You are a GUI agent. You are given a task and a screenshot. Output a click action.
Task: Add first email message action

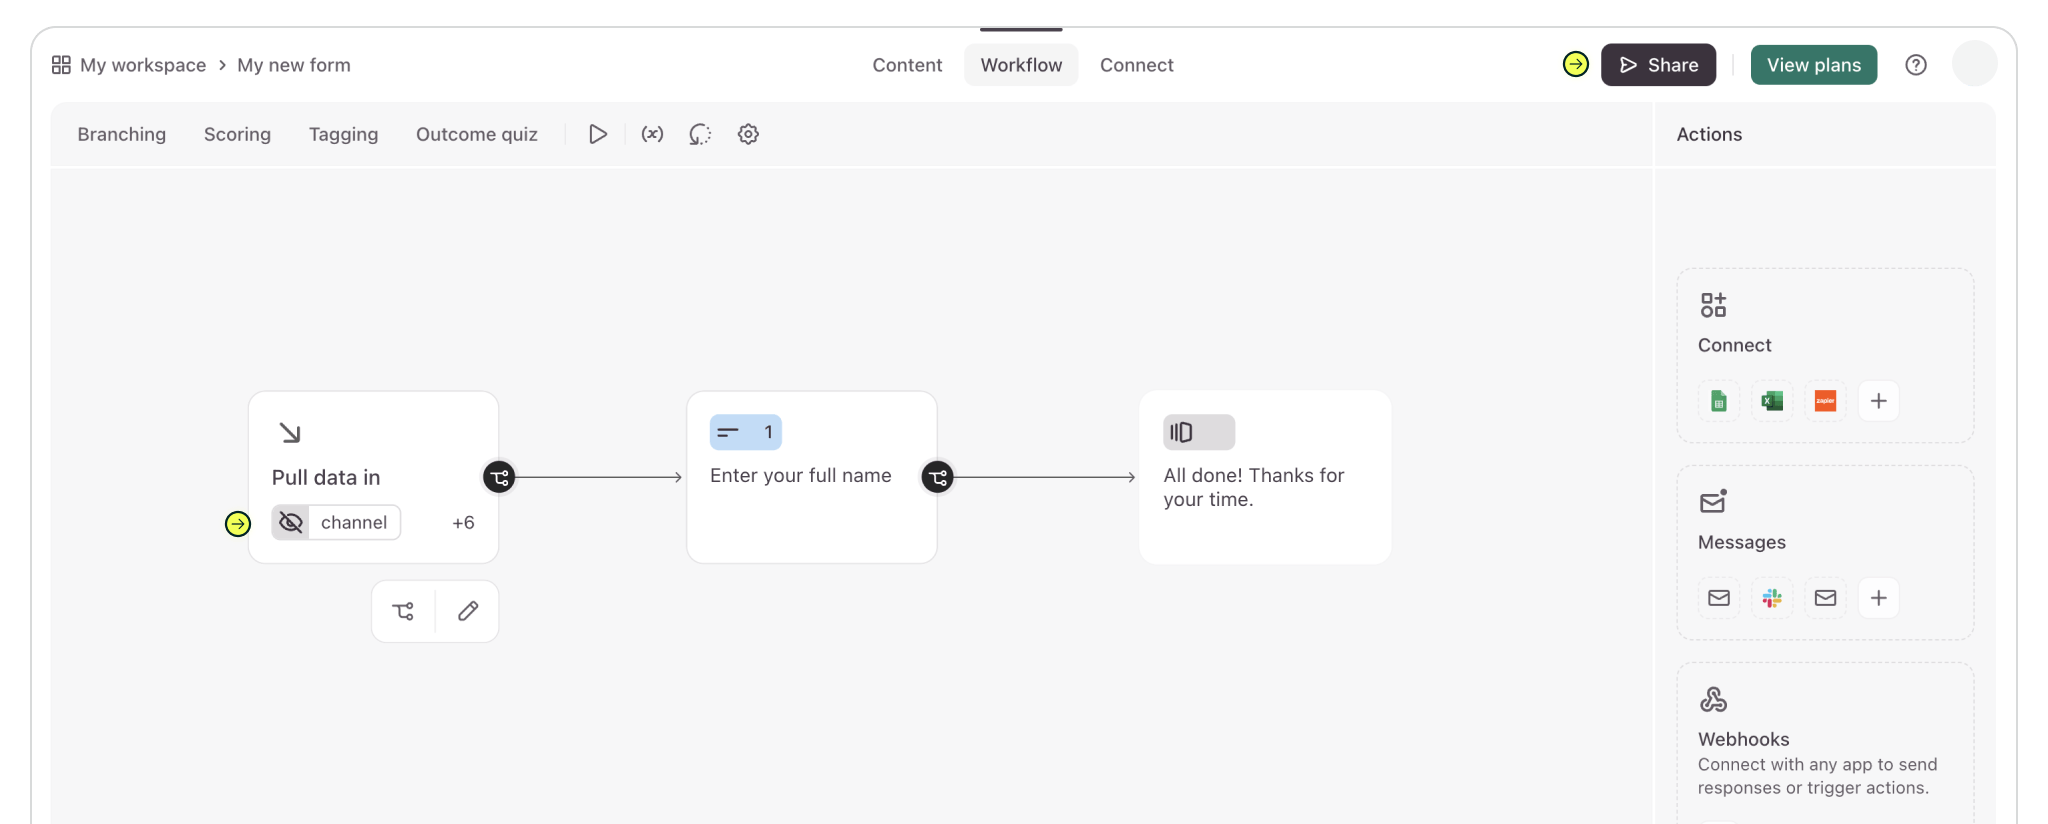click(x=1719, y=598)
